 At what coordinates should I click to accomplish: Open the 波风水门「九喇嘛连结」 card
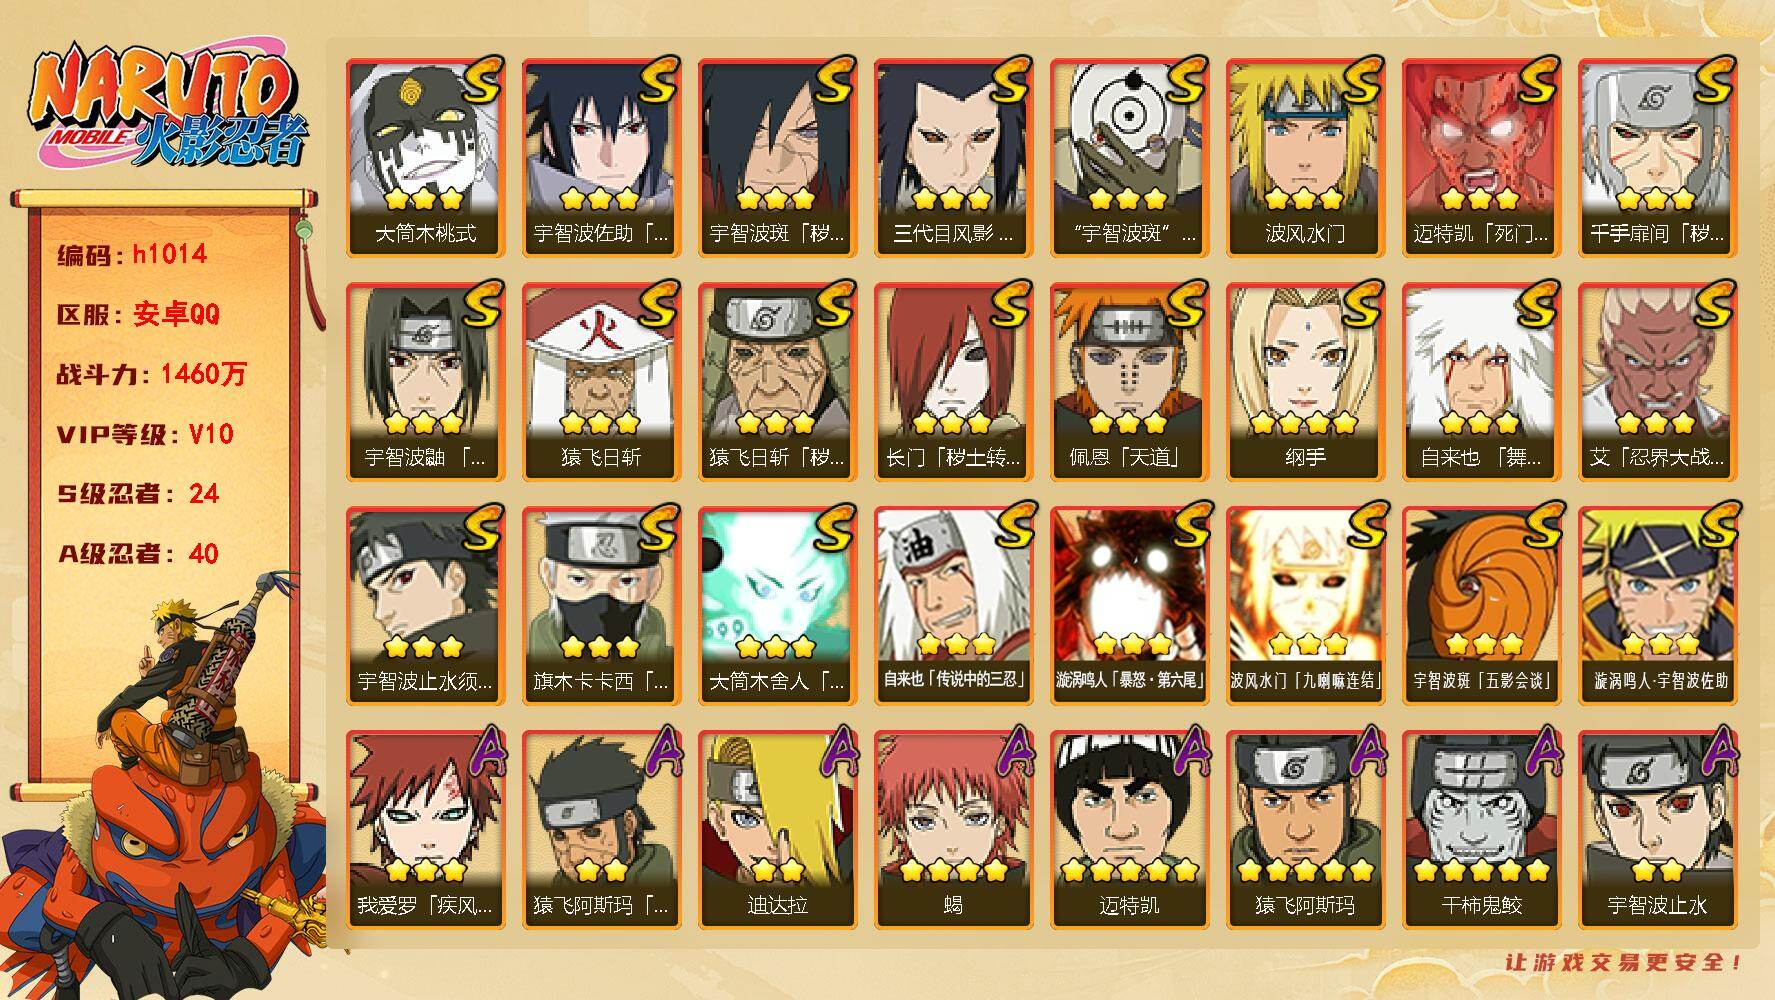1305,605
